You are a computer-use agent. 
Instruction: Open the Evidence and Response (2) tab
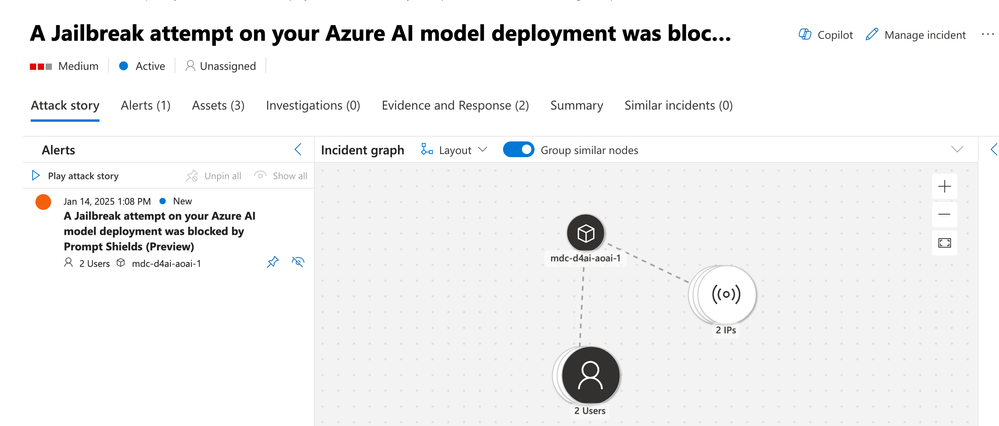tap(455, 106)
